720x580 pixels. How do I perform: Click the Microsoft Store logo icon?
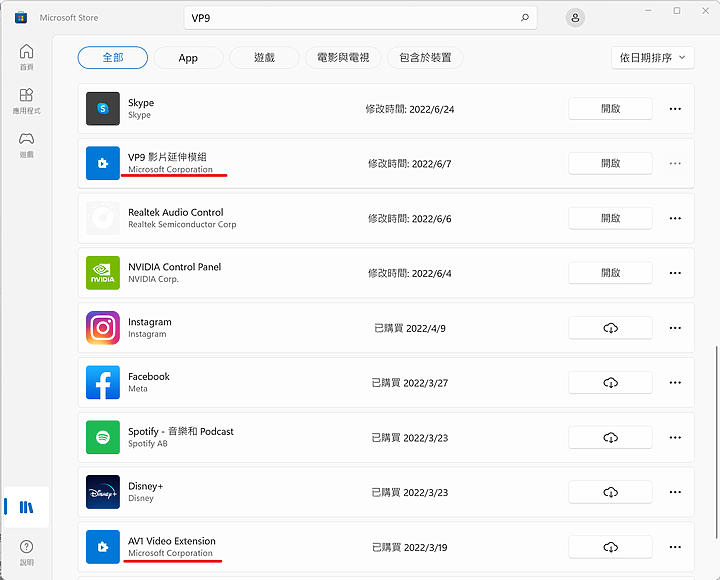point(21,17)
